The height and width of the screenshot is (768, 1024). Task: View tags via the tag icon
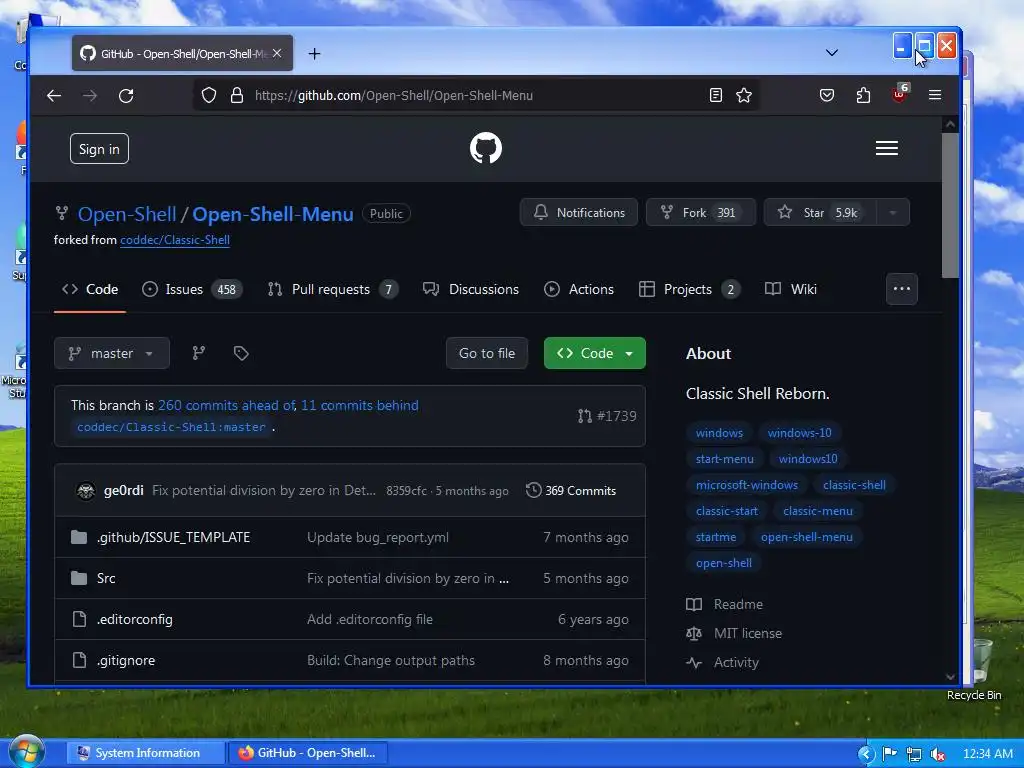pyautogui.click(x=241, y=353)
